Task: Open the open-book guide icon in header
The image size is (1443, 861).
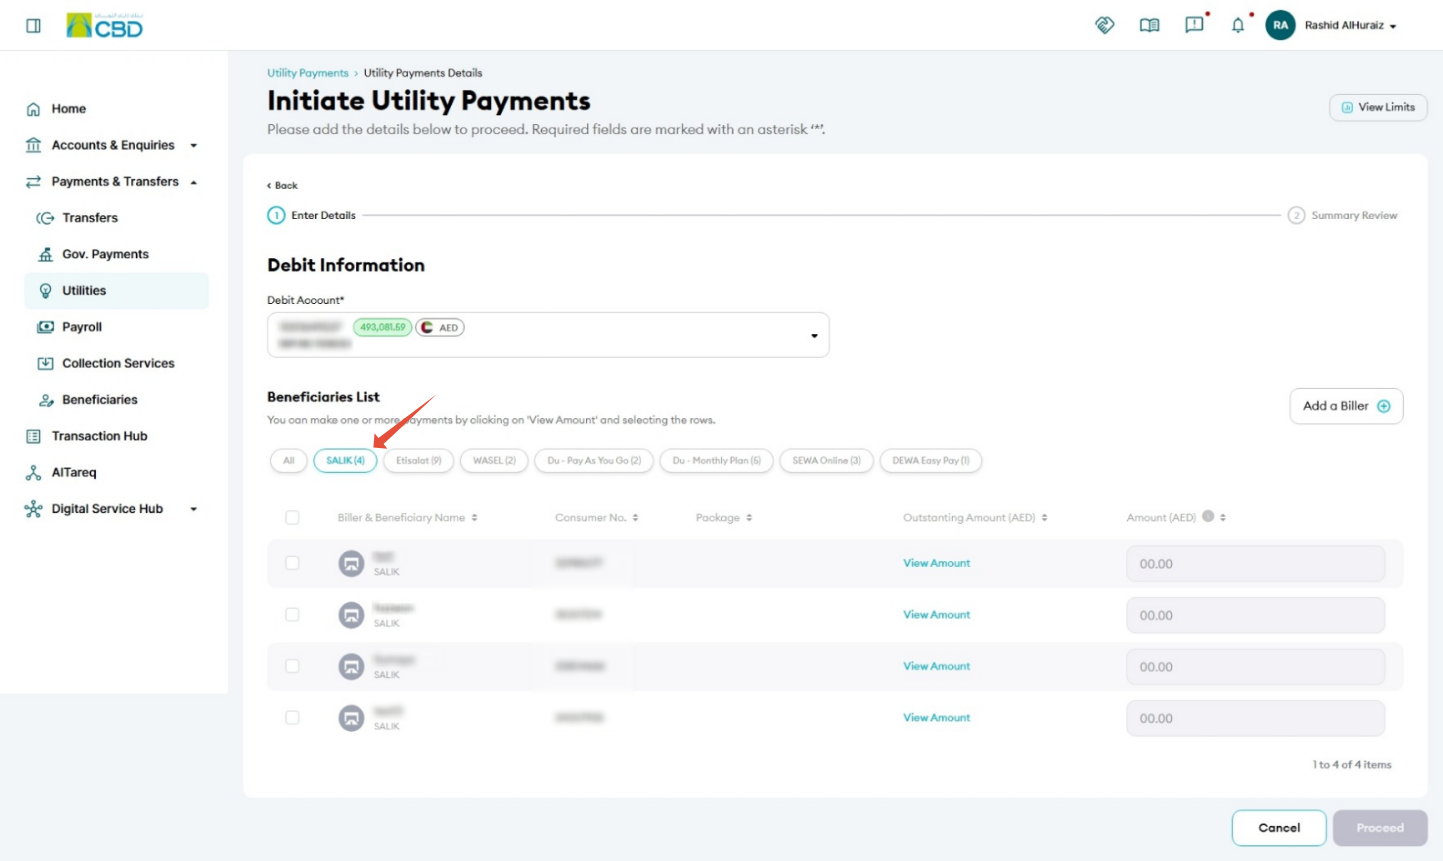Action: tap(1150, 25)
